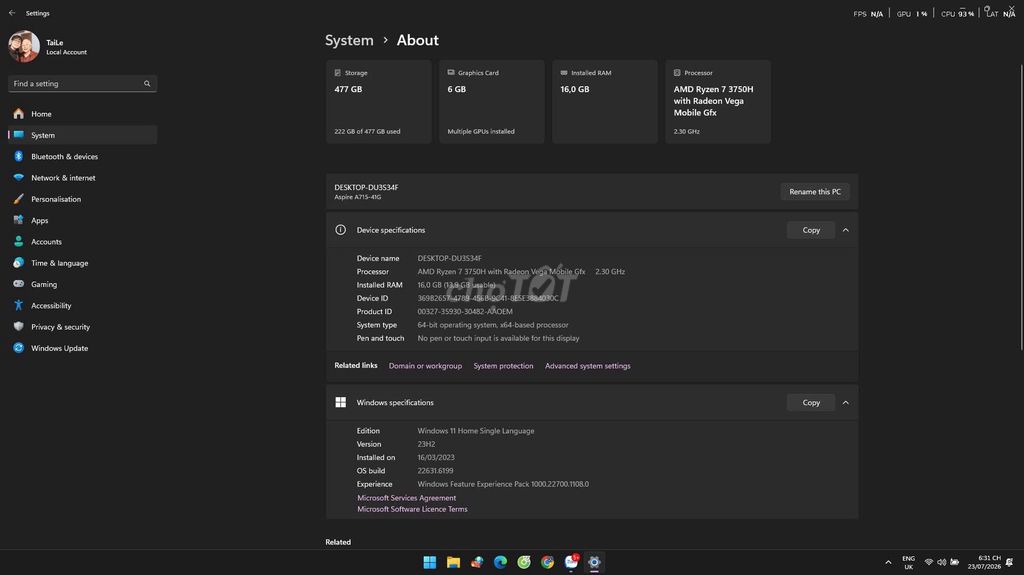Open the Installed RAM card
The image size is (1024, 575).
pos(605,101)
